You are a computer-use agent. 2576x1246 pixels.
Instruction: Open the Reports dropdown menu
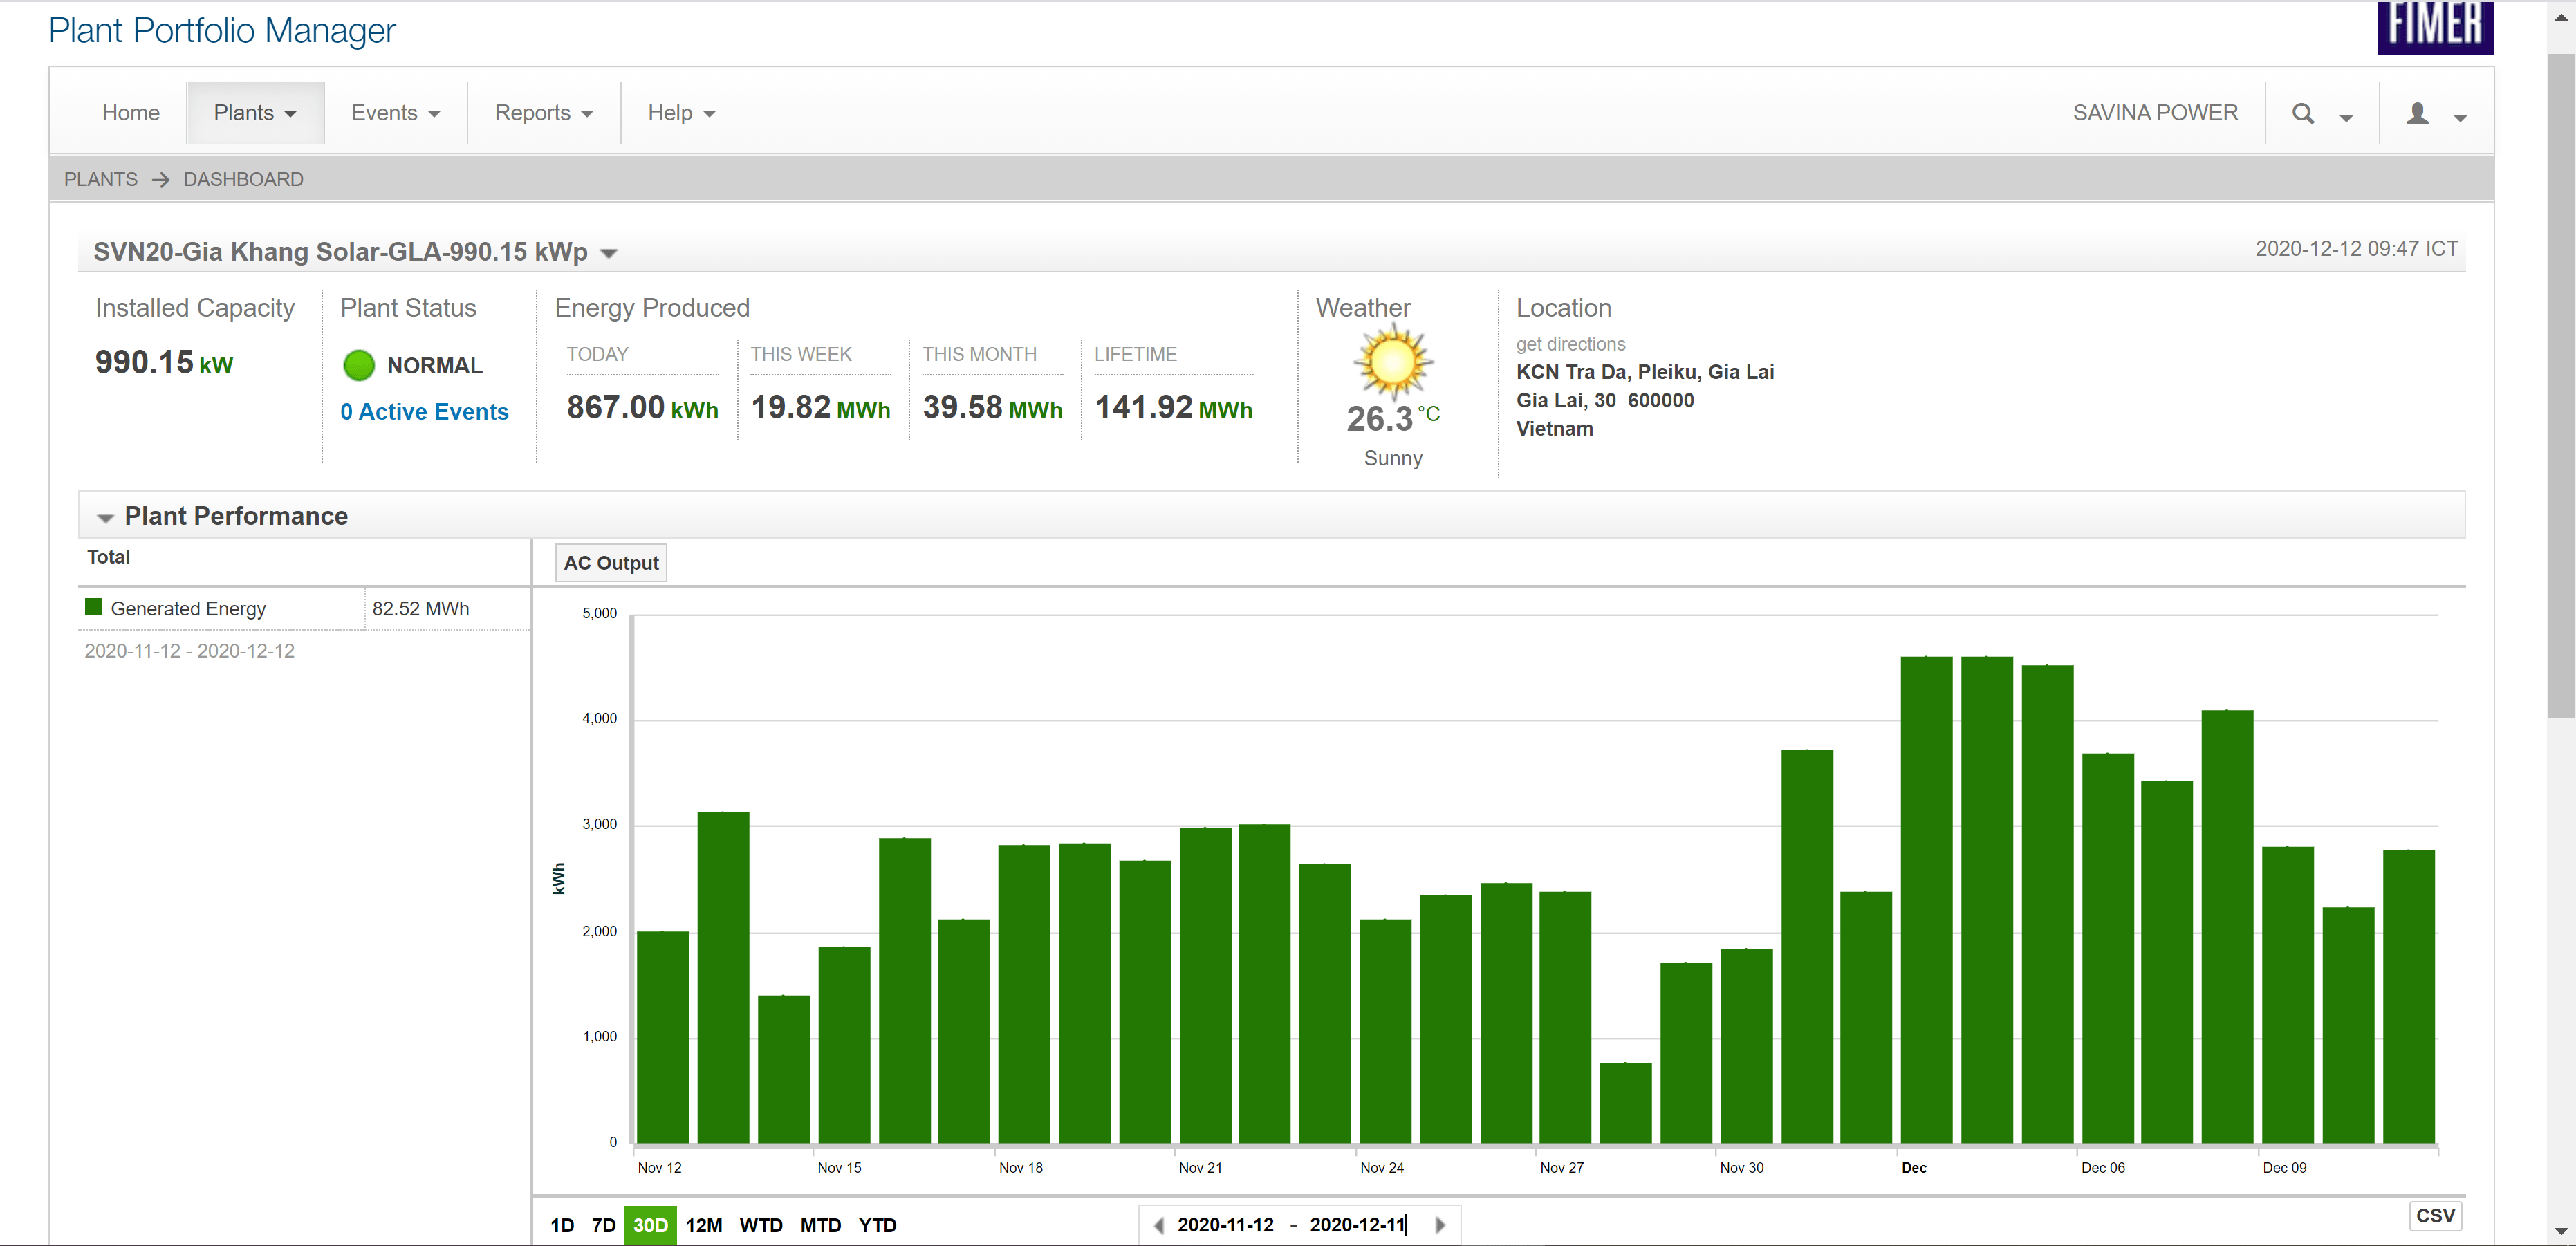pyautogui.click(x=543, y=113)
